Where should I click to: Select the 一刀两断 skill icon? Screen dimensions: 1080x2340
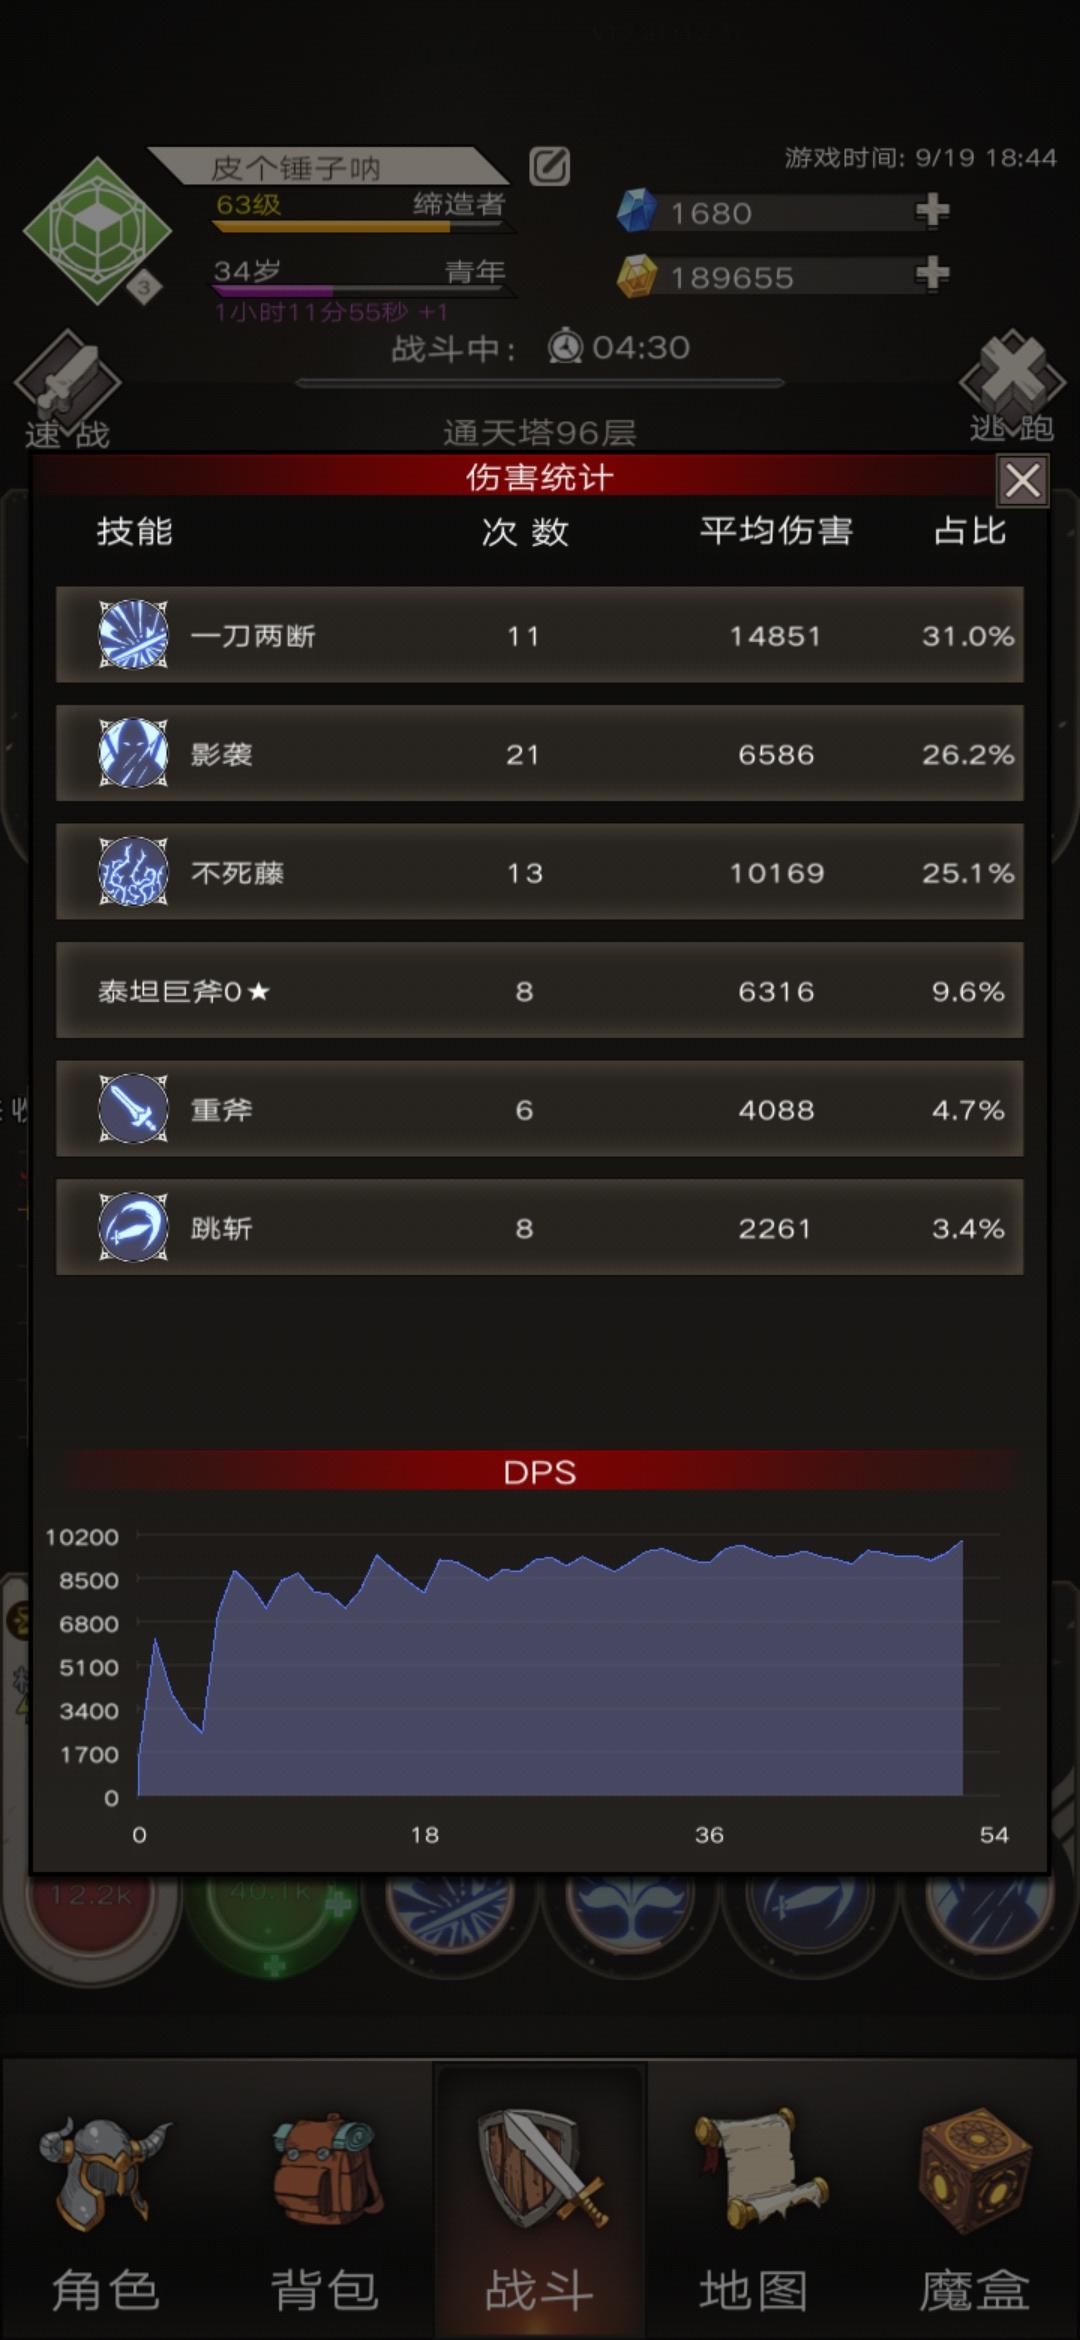133,634
